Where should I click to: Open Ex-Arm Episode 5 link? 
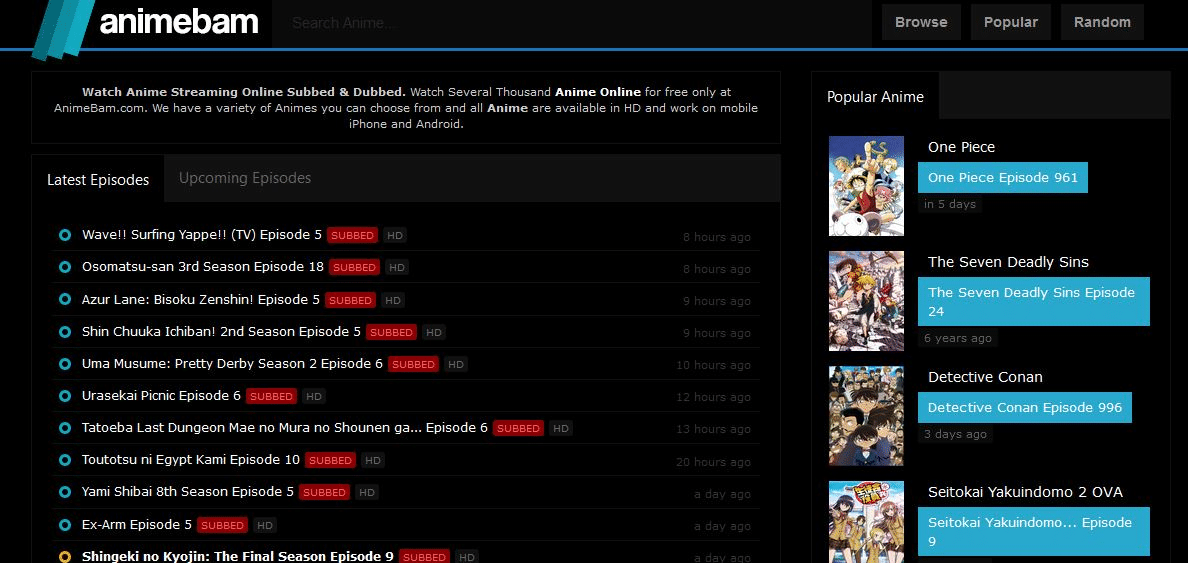[x=137, y=524]
